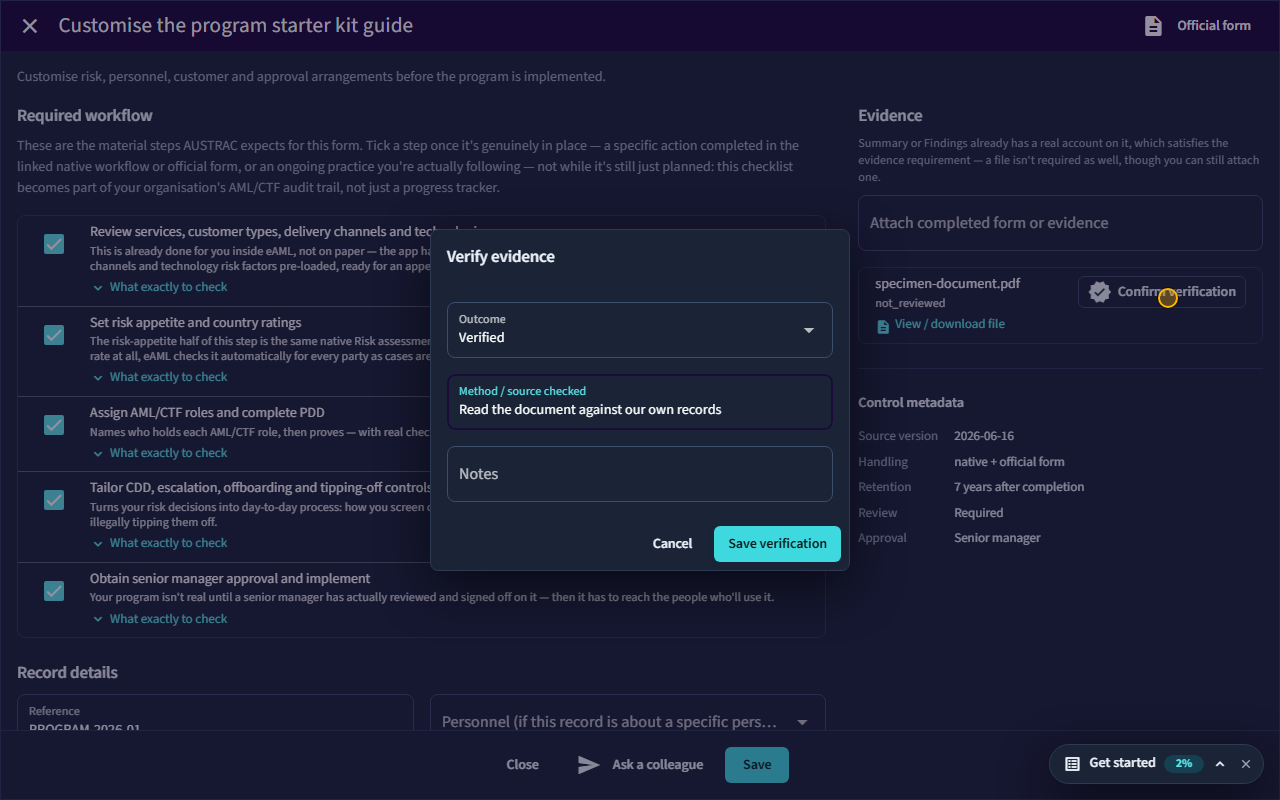Image resolution: width=1280 pixels, height=800 pixels.
Task: Dismiss the Get started widget
Action: 1246,764
